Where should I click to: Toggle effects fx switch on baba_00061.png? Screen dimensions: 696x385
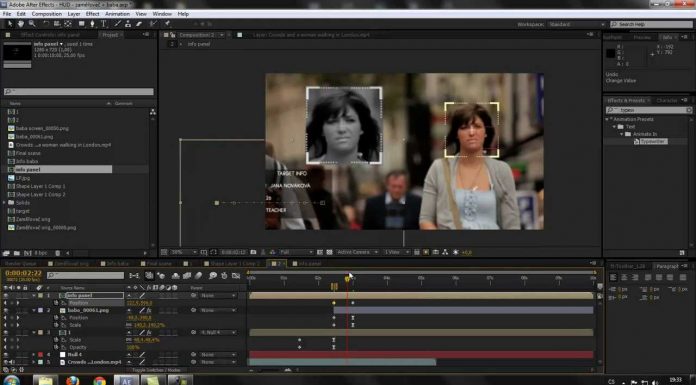pos(149,310)
